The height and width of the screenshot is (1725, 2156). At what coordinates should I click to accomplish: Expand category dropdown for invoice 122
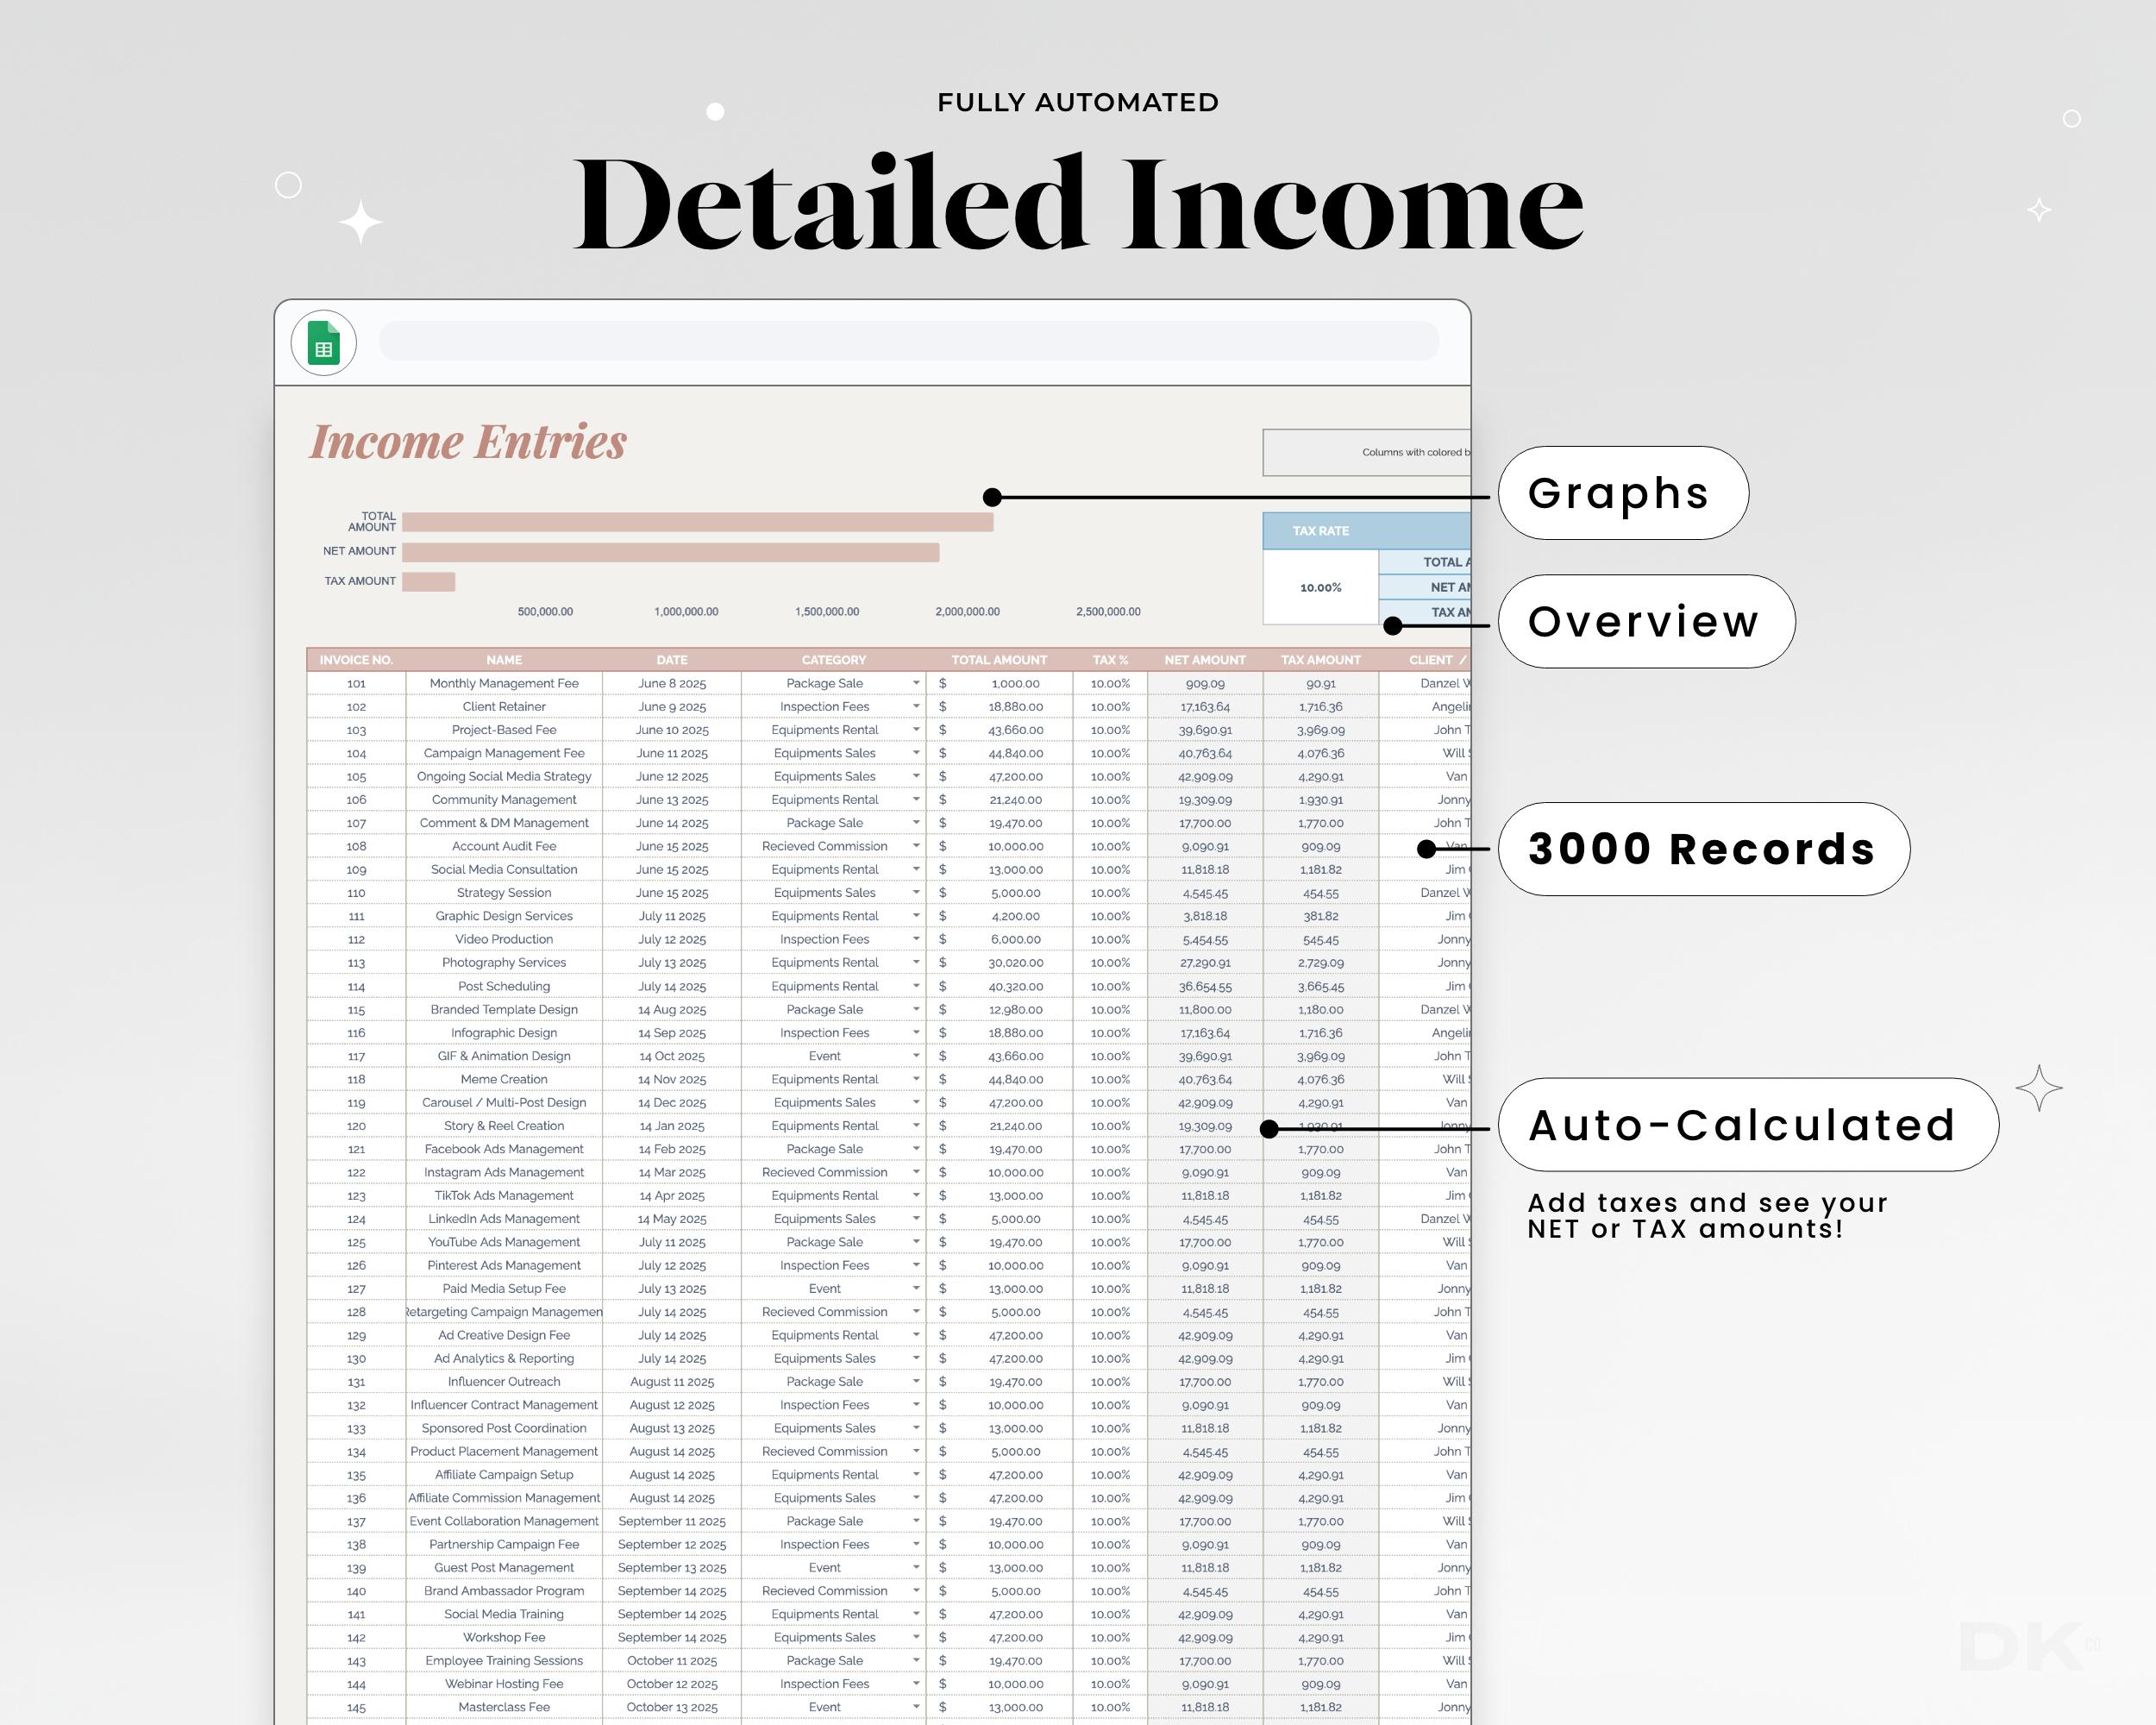click(915, 1172)
